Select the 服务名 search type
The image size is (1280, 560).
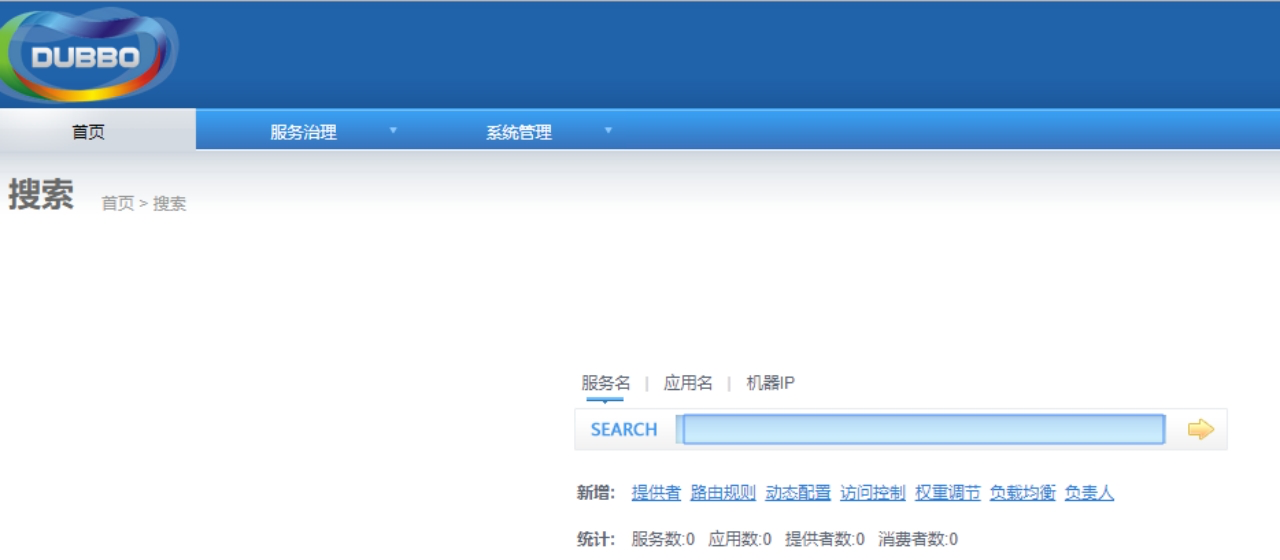tap(606, 383)
